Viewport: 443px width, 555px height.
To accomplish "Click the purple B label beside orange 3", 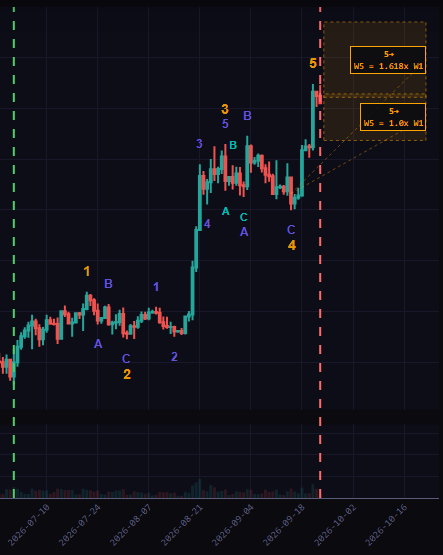I will click(x=247, y=115).
